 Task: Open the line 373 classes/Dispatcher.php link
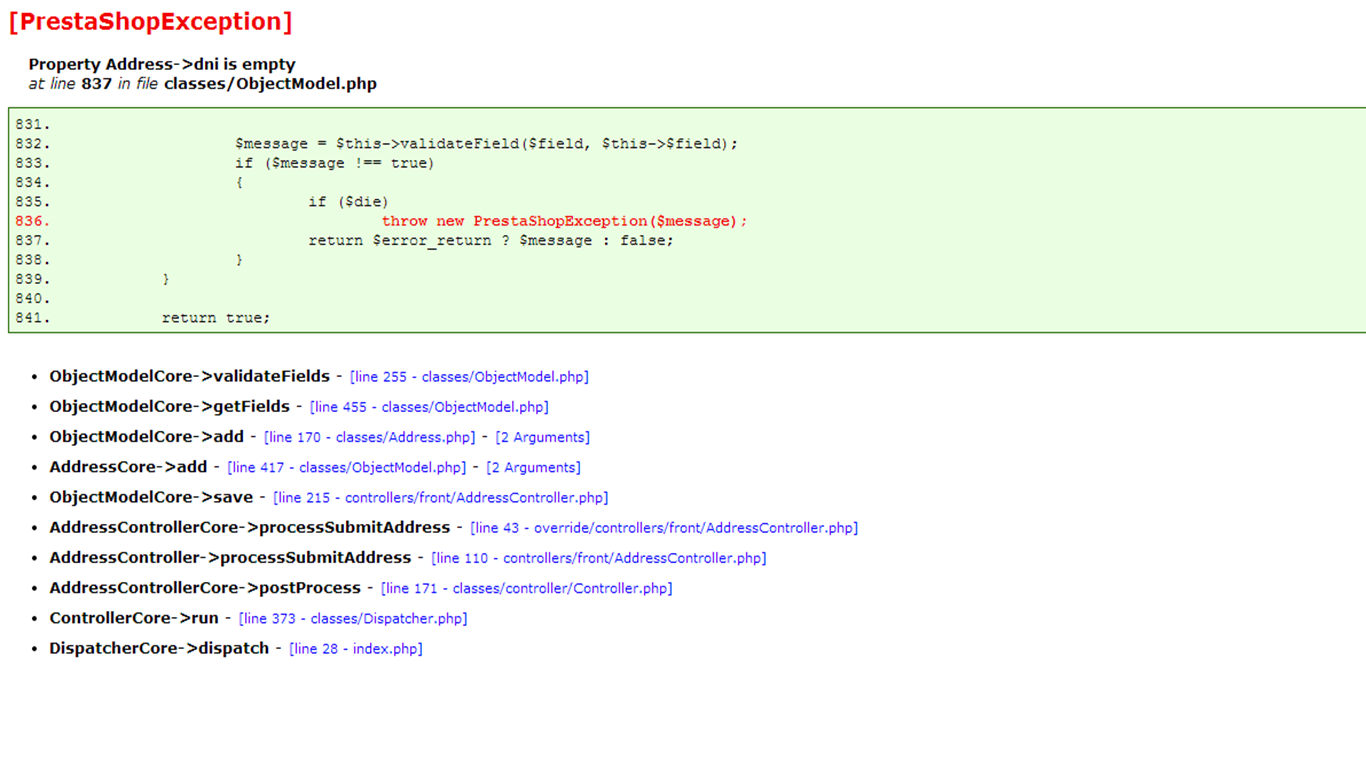pos(353,618)
